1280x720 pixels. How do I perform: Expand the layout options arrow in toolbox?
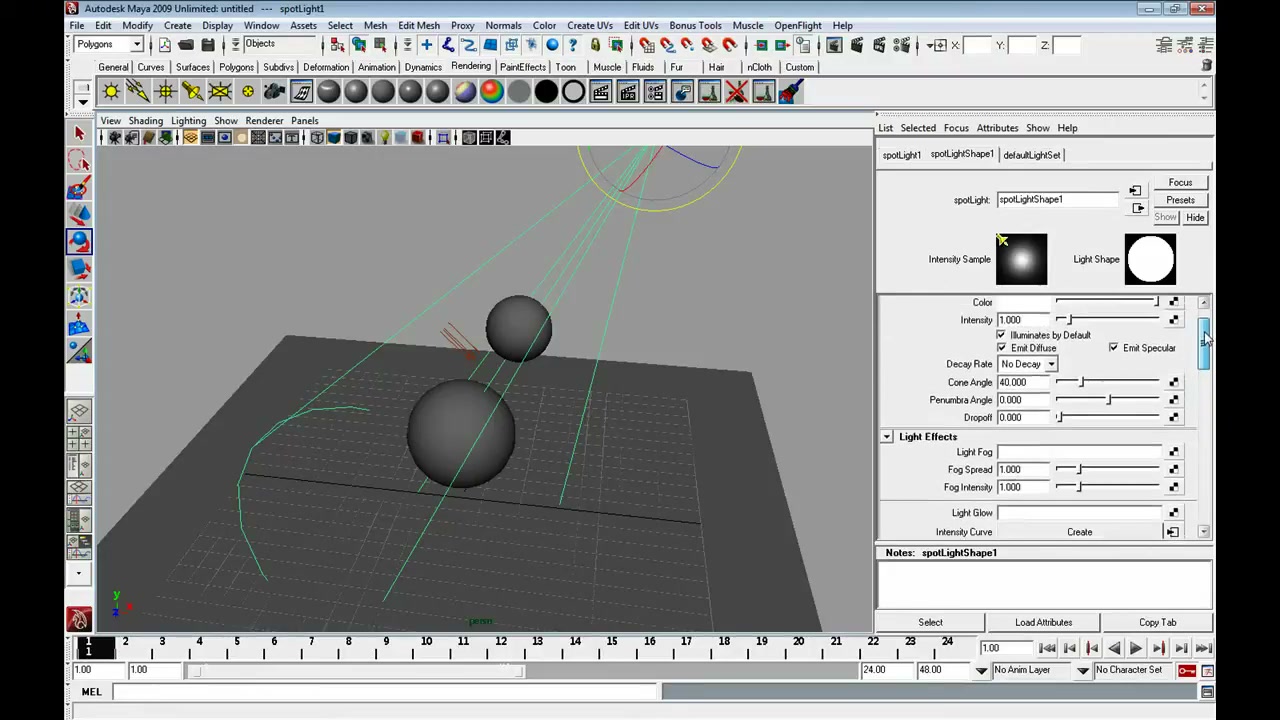(x=79, y=574)
